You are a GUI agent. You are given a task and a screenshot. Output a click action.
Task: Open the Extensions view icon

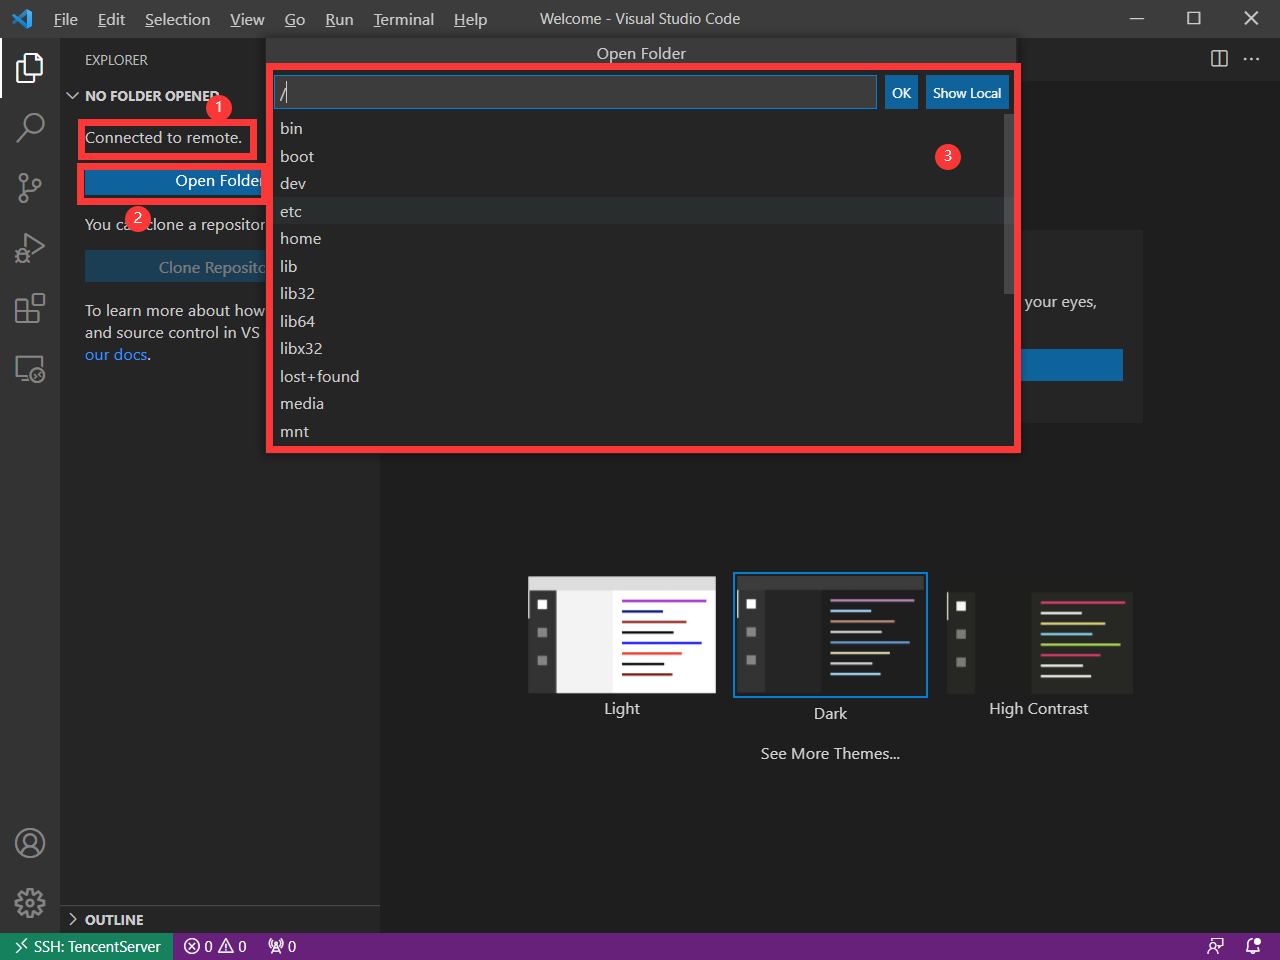click(30, 308)
